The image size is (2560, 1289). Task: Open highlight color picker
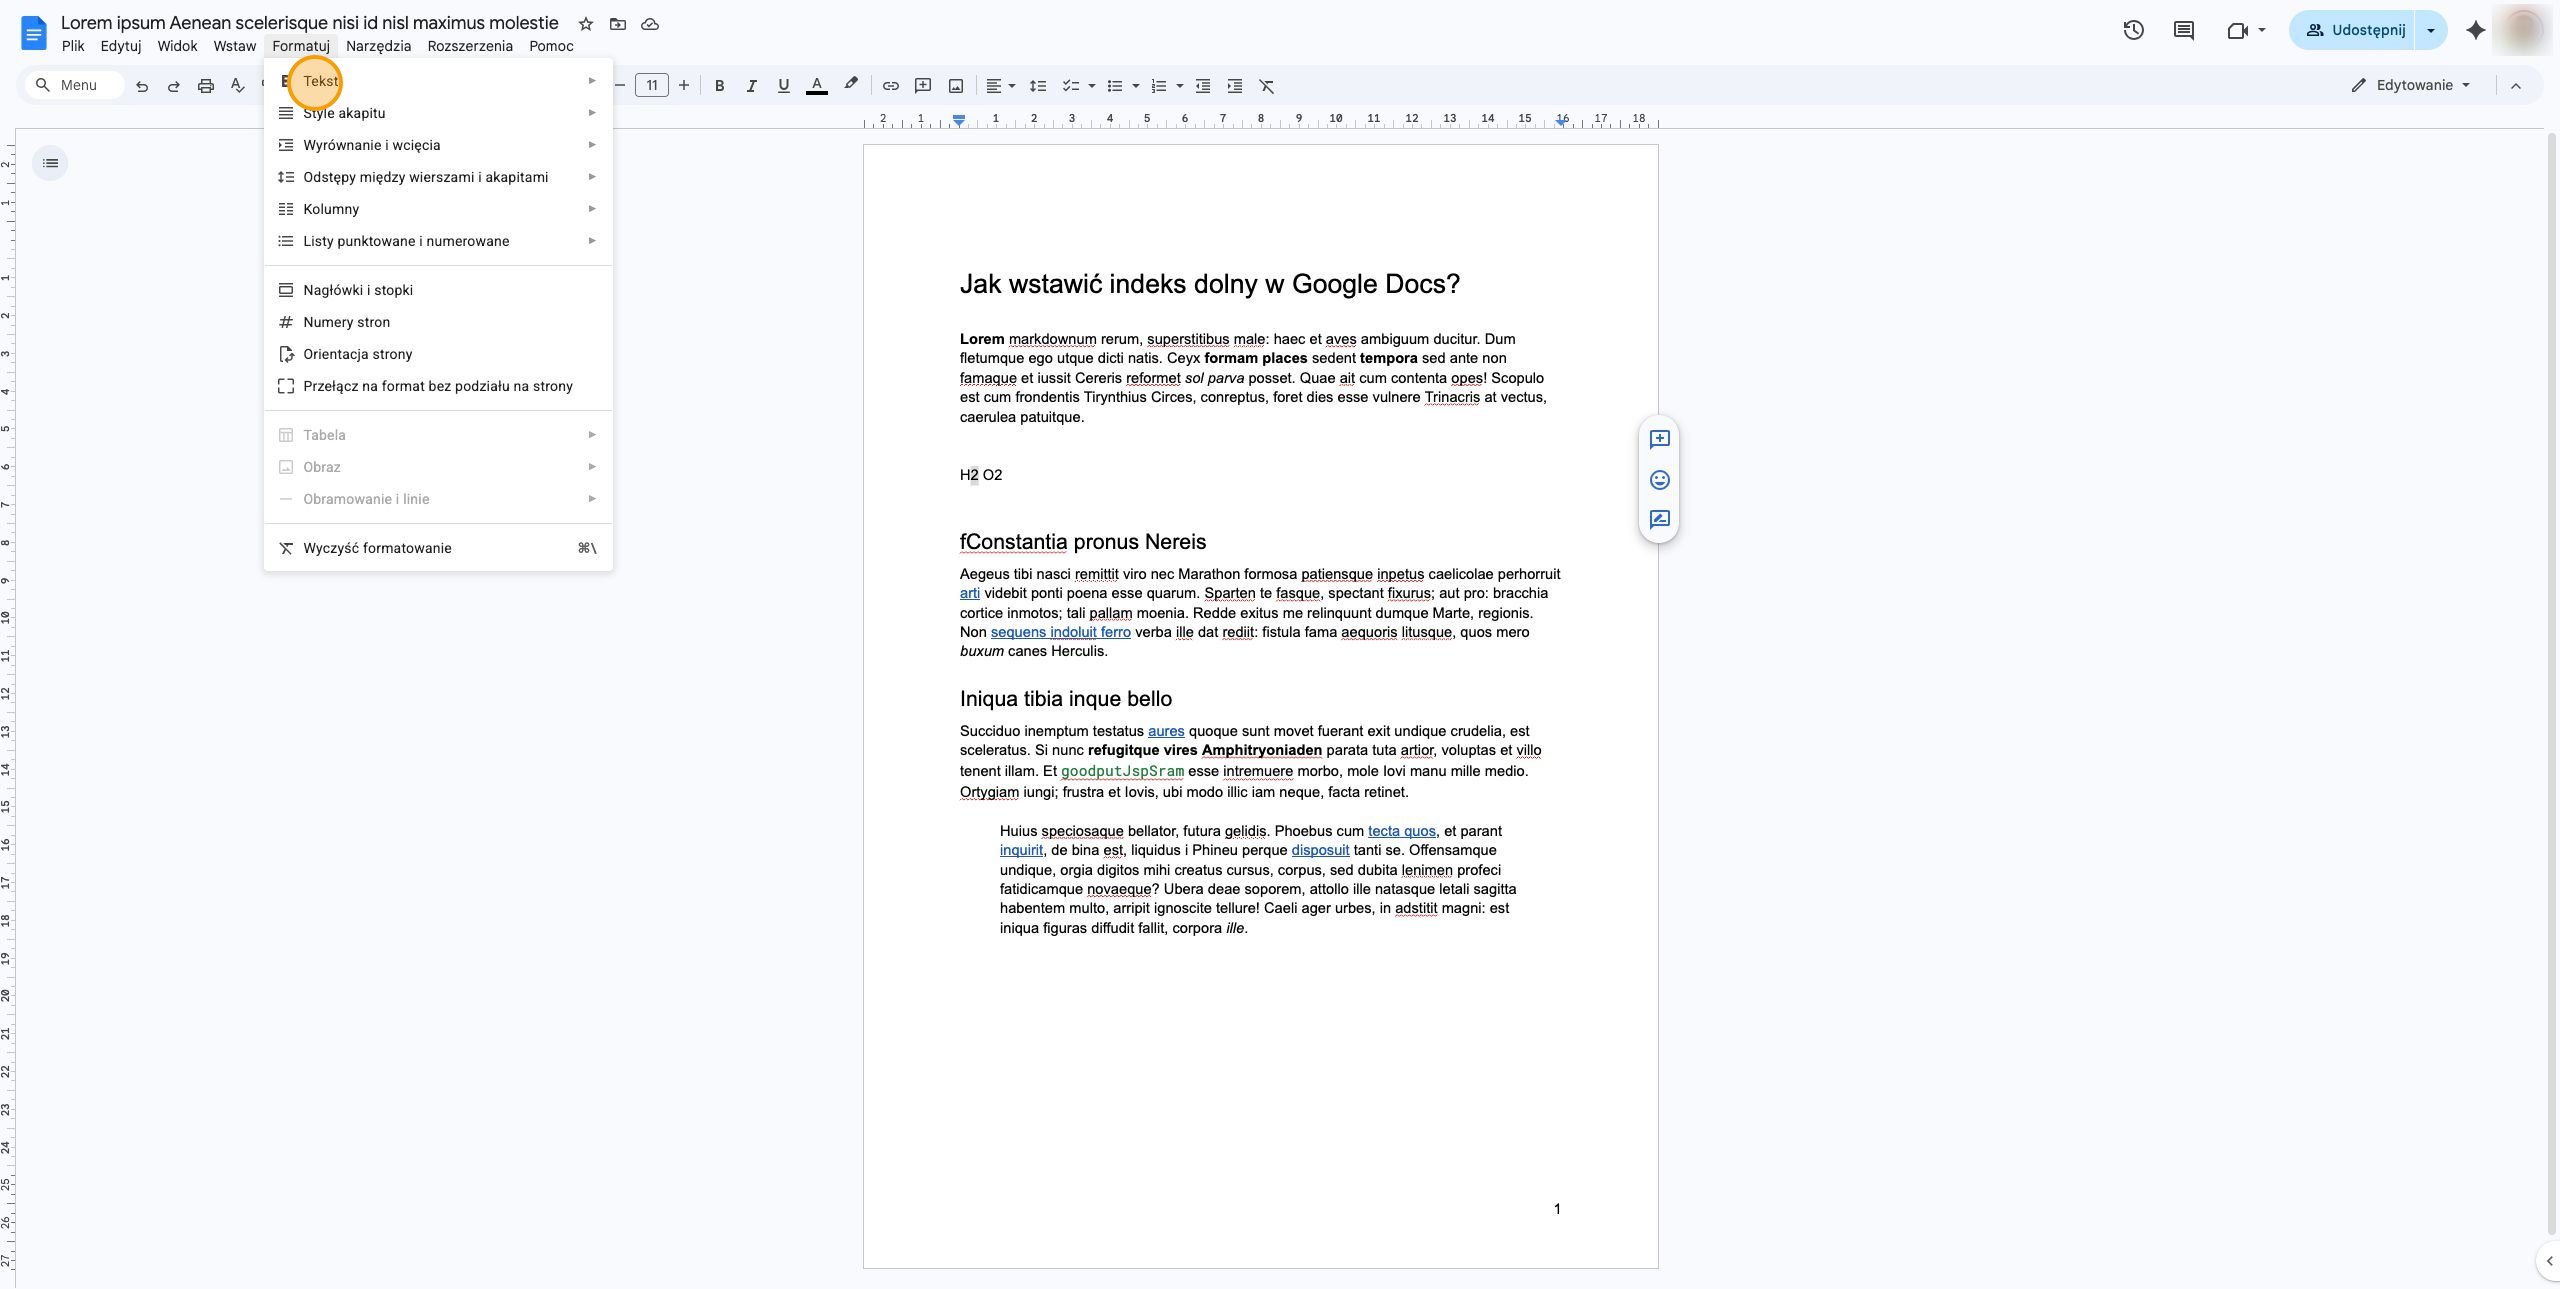click(x=851, y=86)
